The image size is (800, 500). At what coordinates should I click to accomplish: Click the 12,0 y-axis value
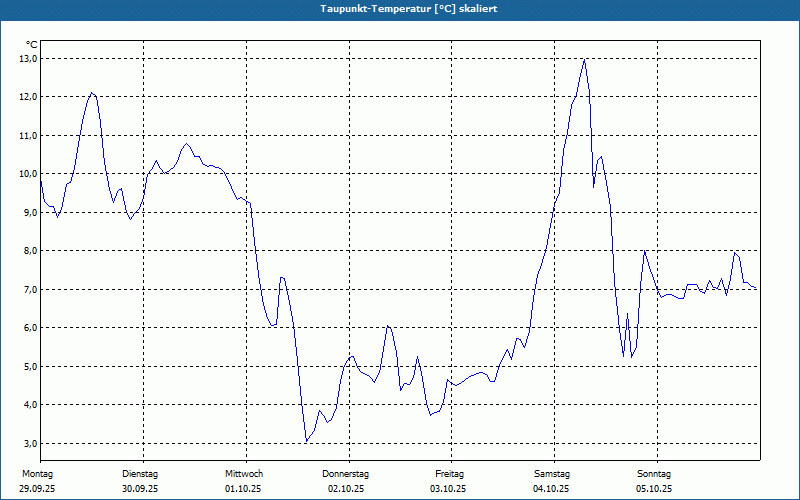(29, 97)
